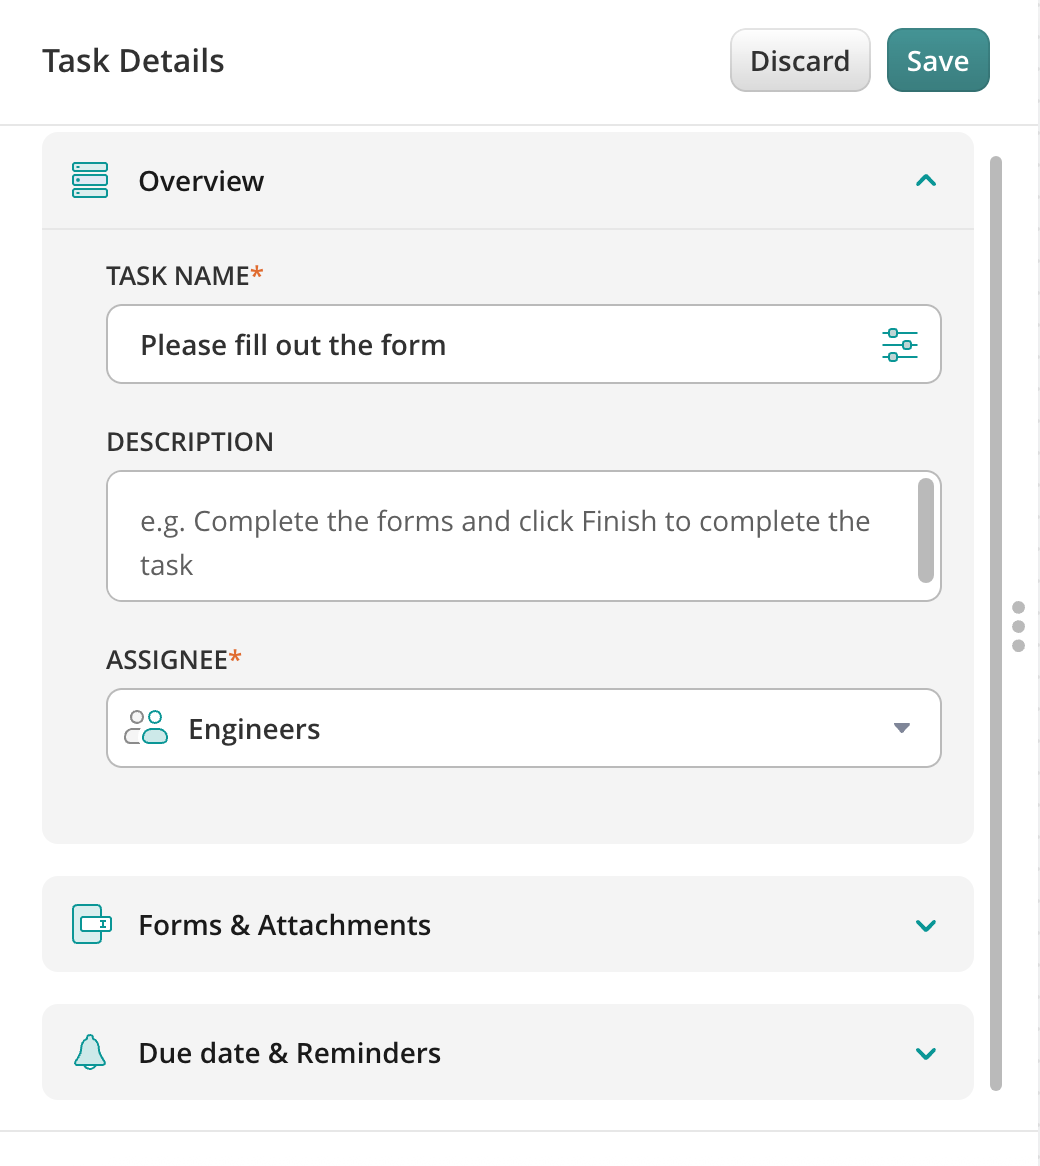The height and width of the screenshot is (1166, 1040).
Task: Click the Description box scrollbar
Action: pyautogui.click(x=926, y=530)
